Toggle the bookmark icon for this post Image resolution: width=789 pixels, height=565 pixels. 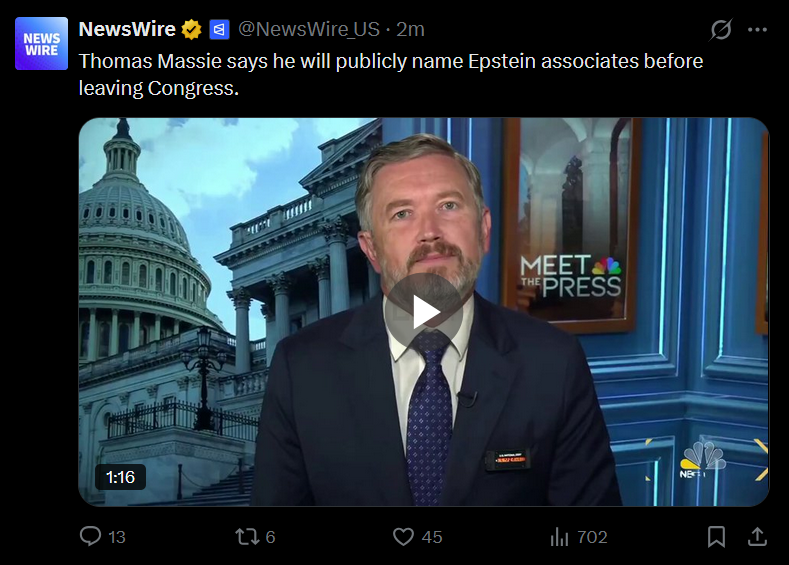(716, 537)
